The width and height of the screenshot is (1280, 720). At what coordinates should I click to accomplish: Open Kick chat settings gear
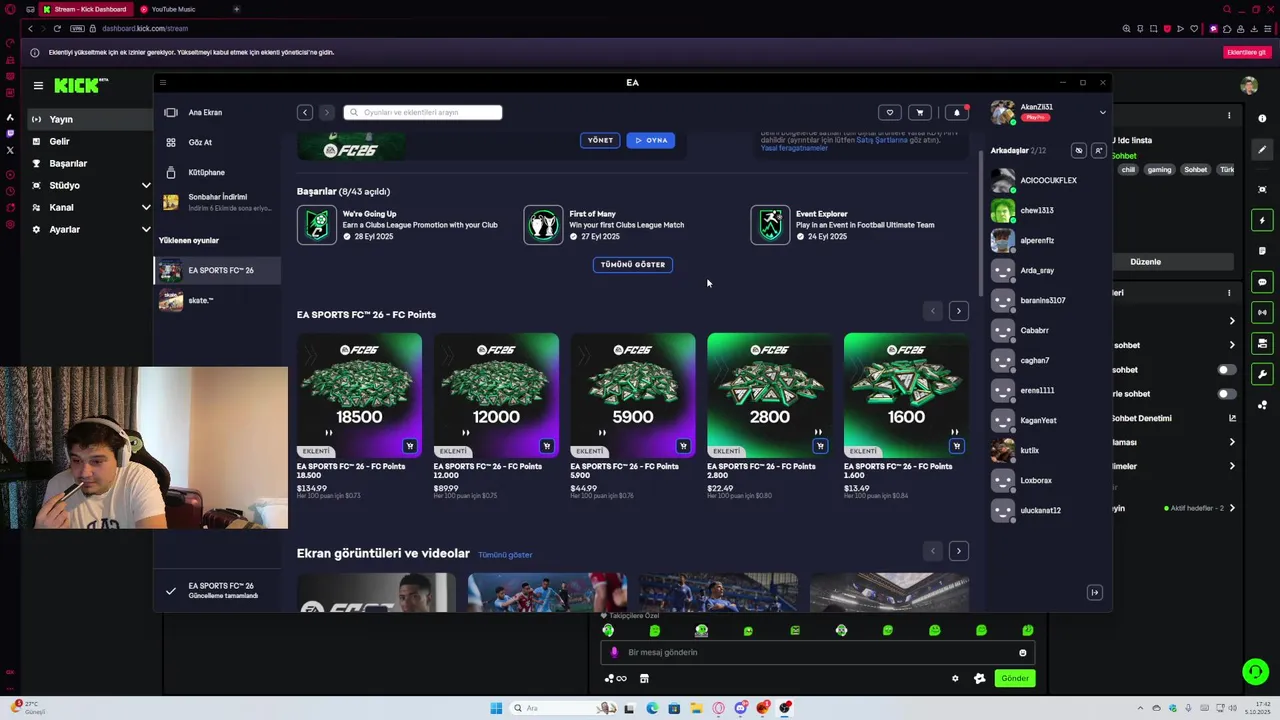pos(955,678)
